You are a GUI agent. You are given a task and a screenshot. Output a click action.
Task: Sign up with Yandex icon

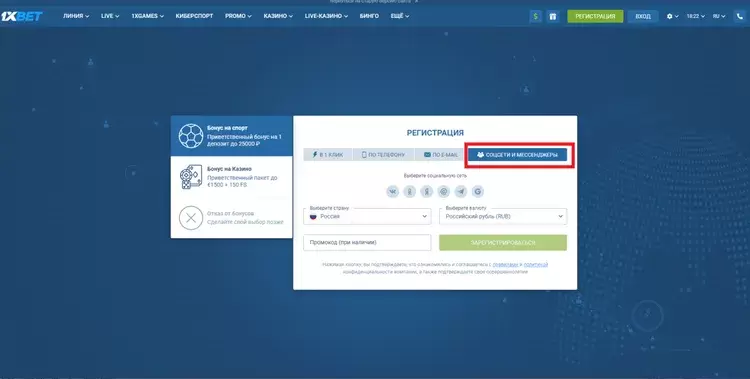pos(427,192)
